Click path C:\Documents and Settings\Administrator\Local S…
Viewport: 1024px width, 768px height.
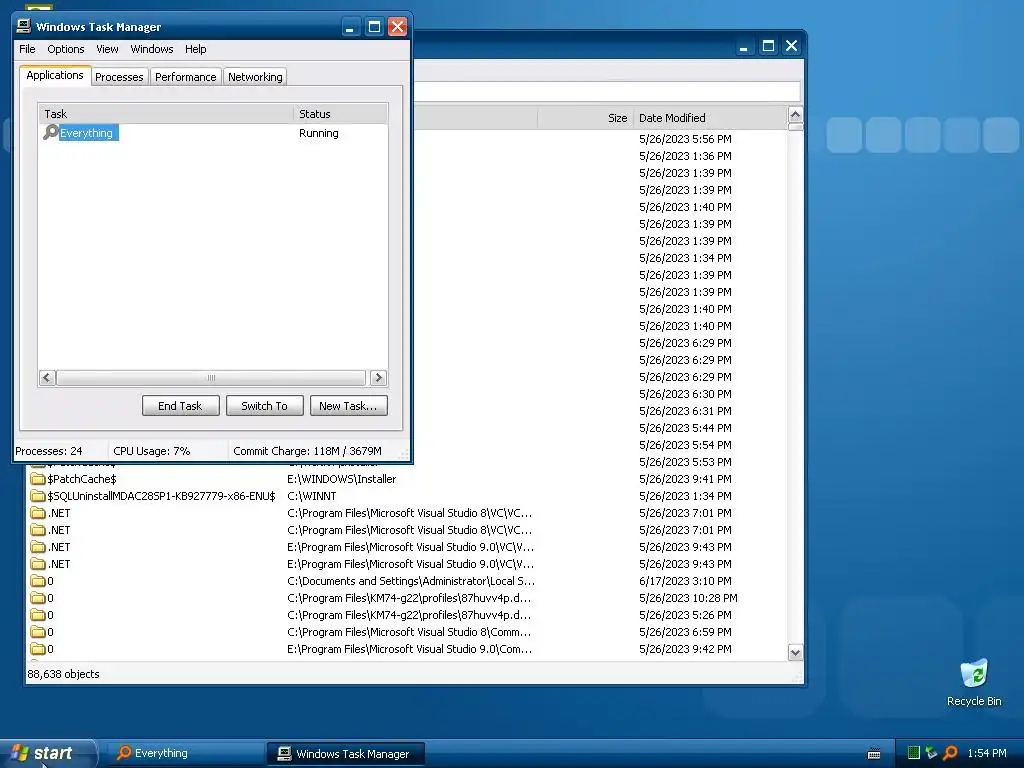point(411,581)
